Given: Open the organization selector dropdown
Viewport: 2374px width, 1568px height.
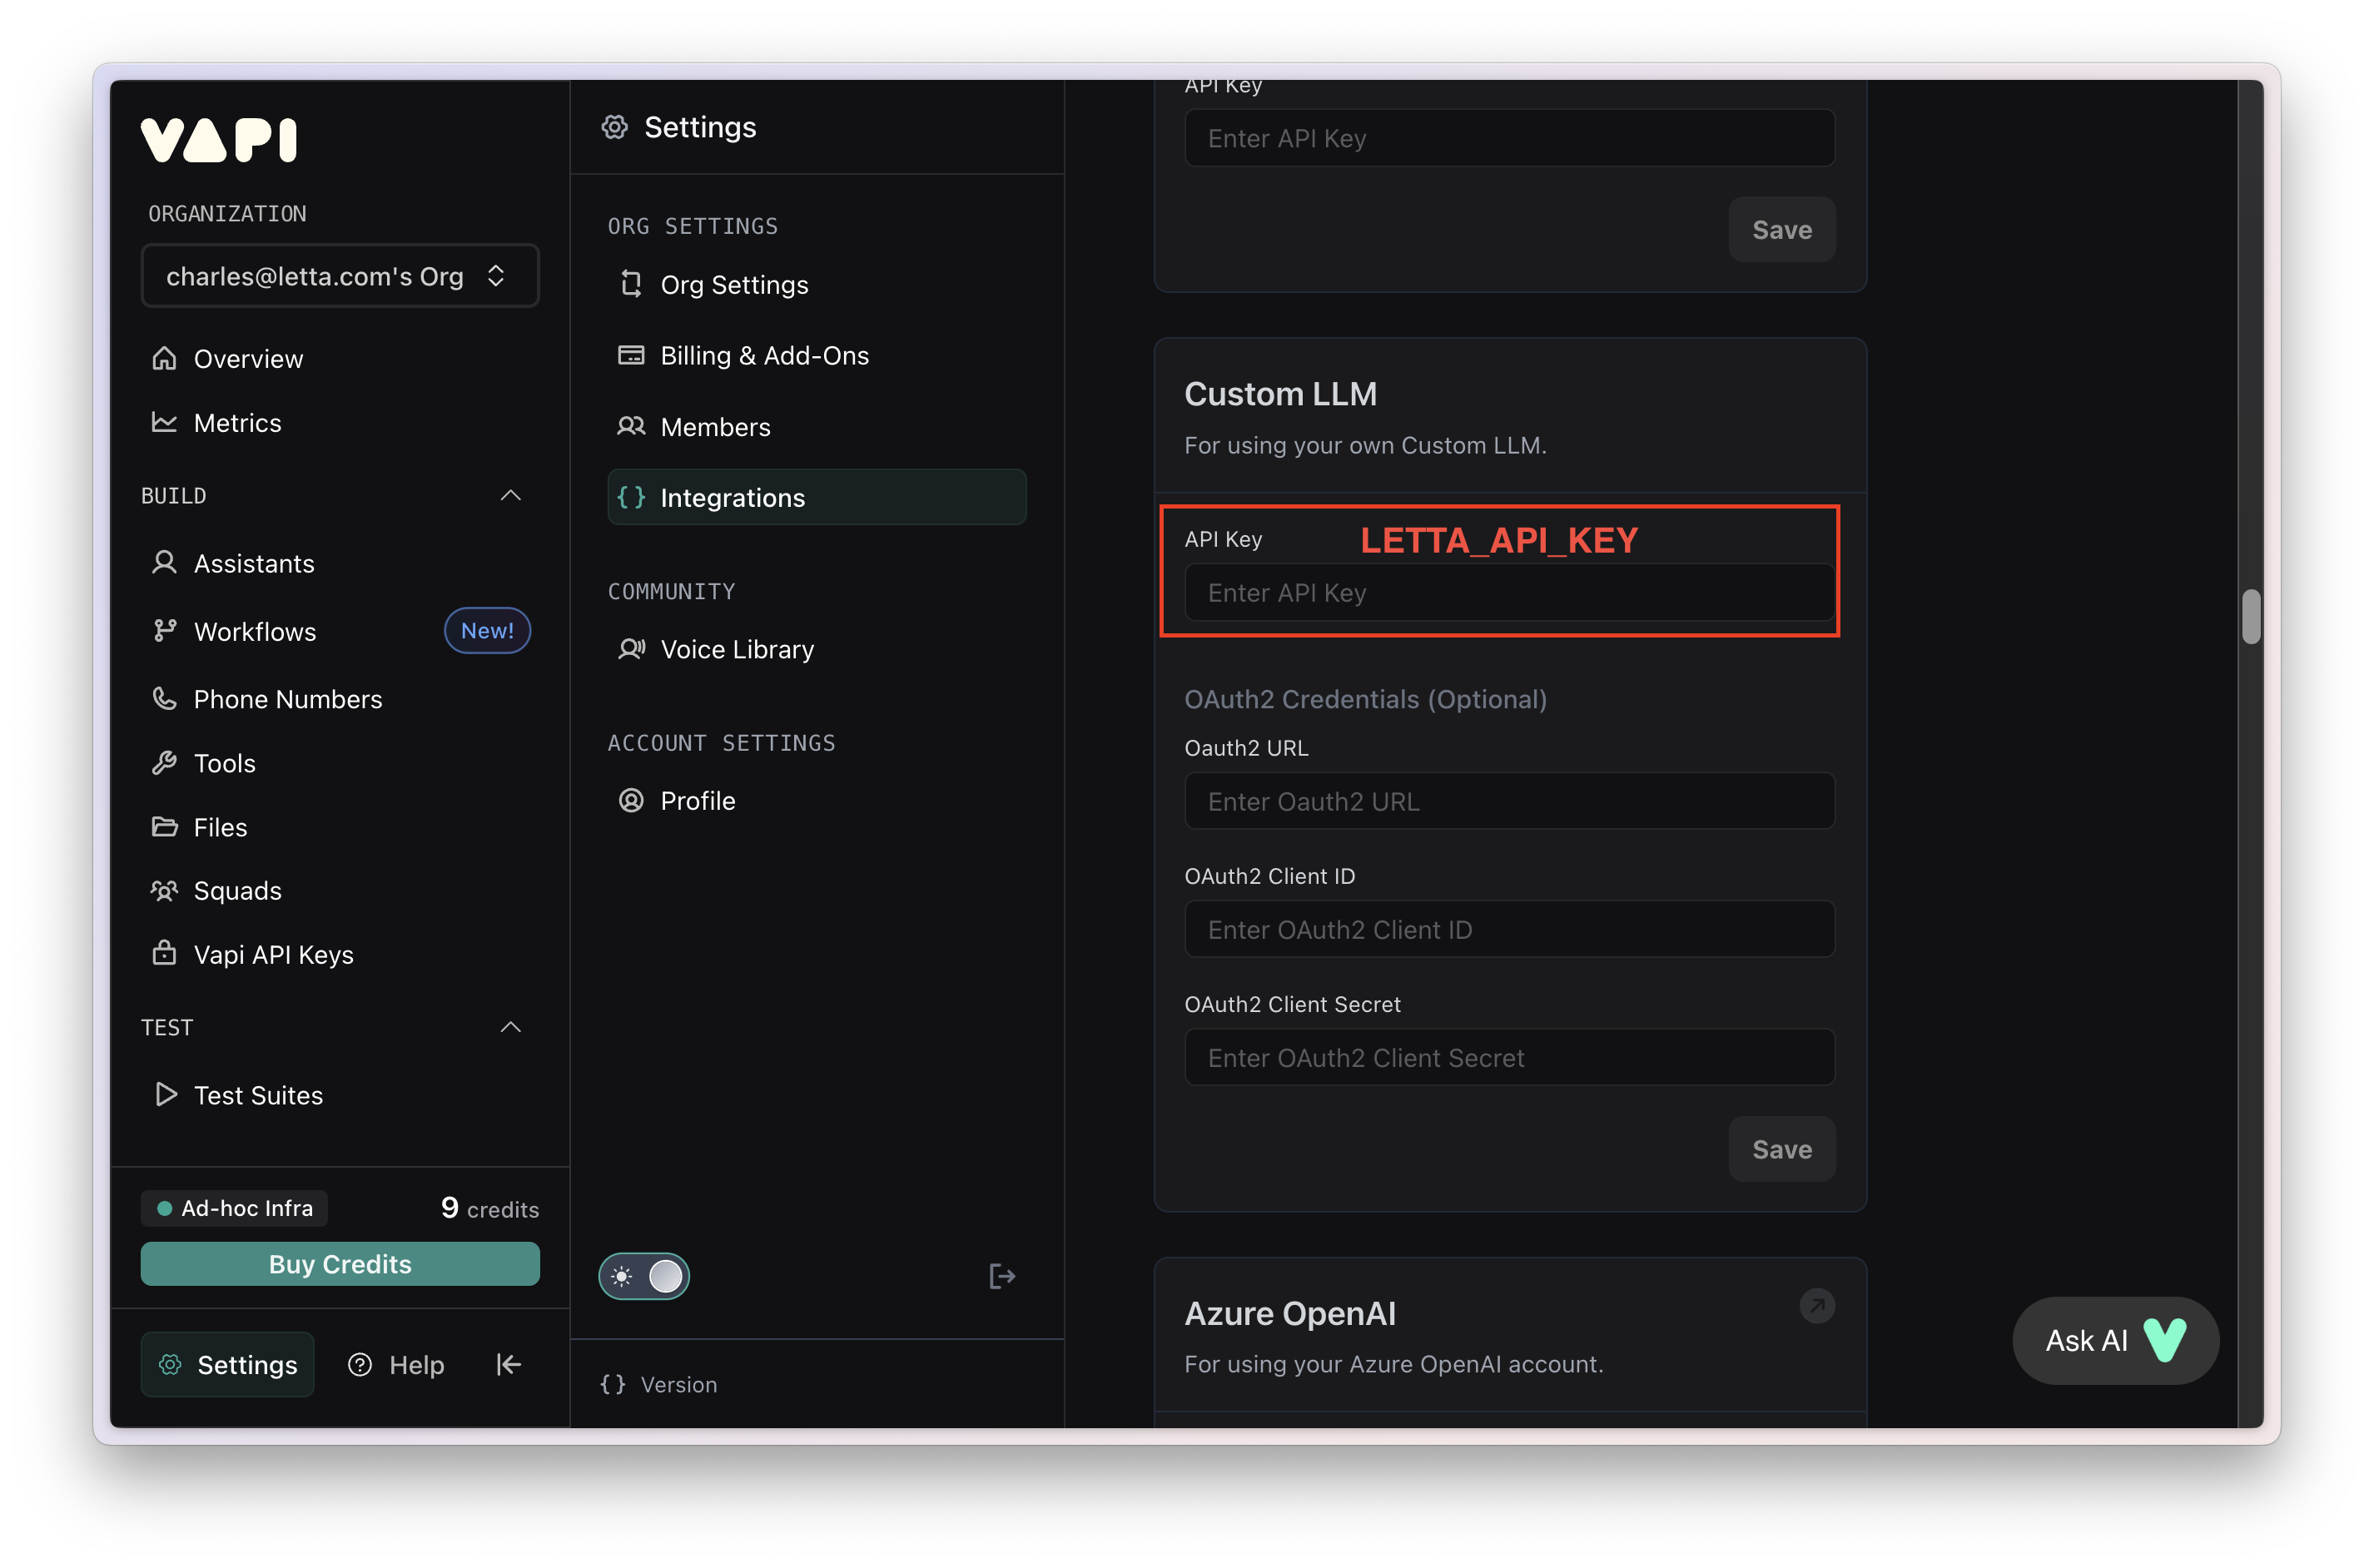Looking at the screenshot, I should 339,276.
